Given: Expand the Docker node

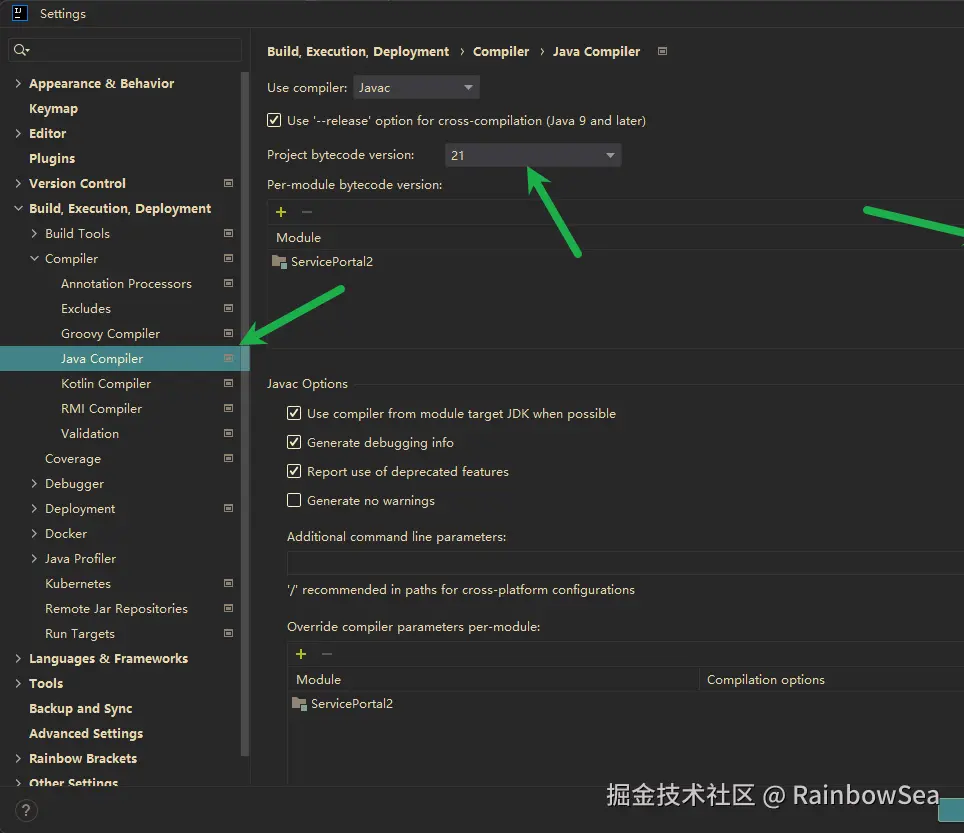Looking at the screenshot, I should click(x=34, y=533).
